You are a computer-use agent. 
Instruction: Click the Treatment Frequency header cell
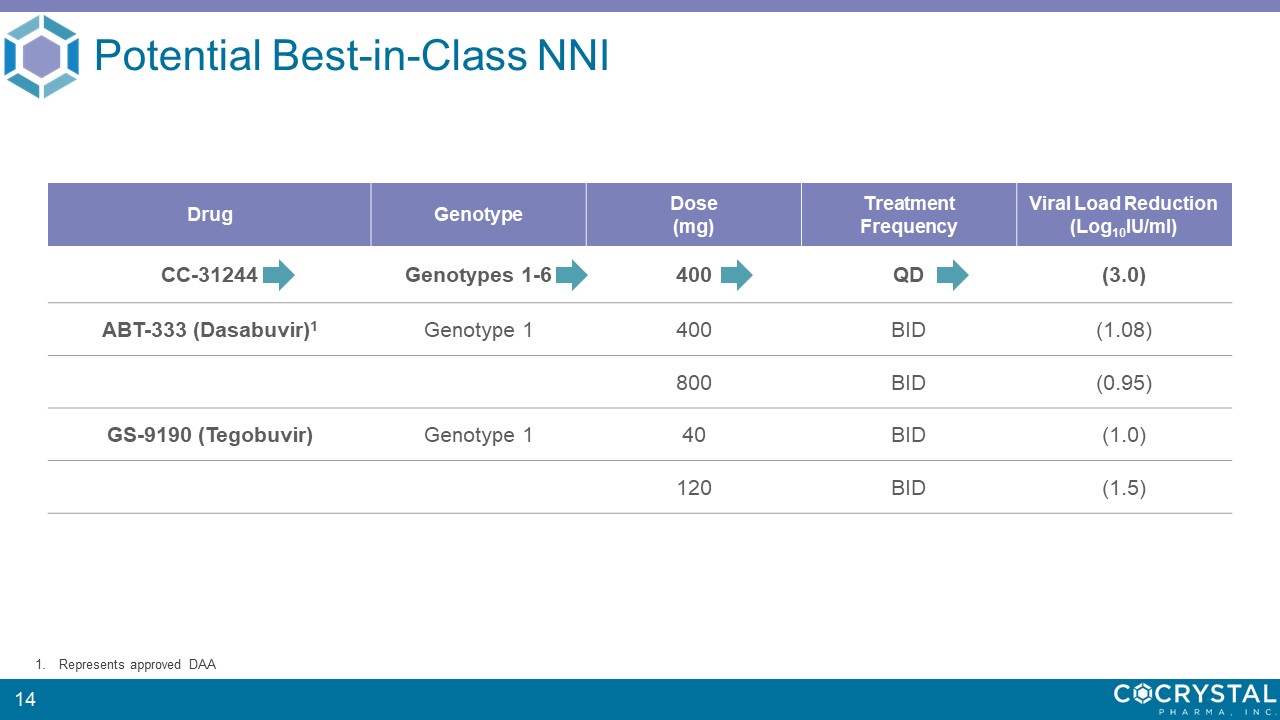point(908,215)
